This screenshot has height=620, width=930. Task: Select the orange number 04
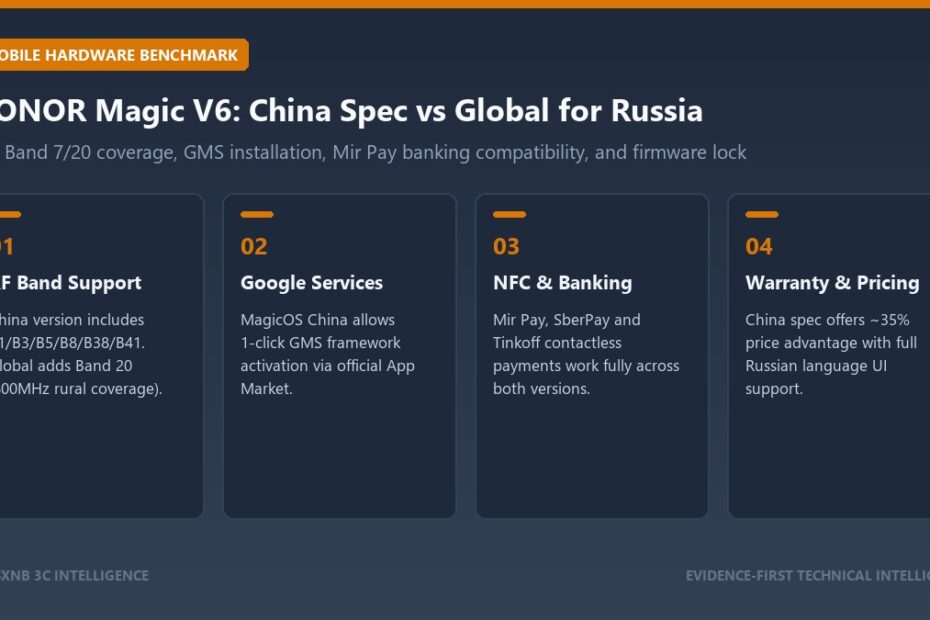(x=759, y=246)
